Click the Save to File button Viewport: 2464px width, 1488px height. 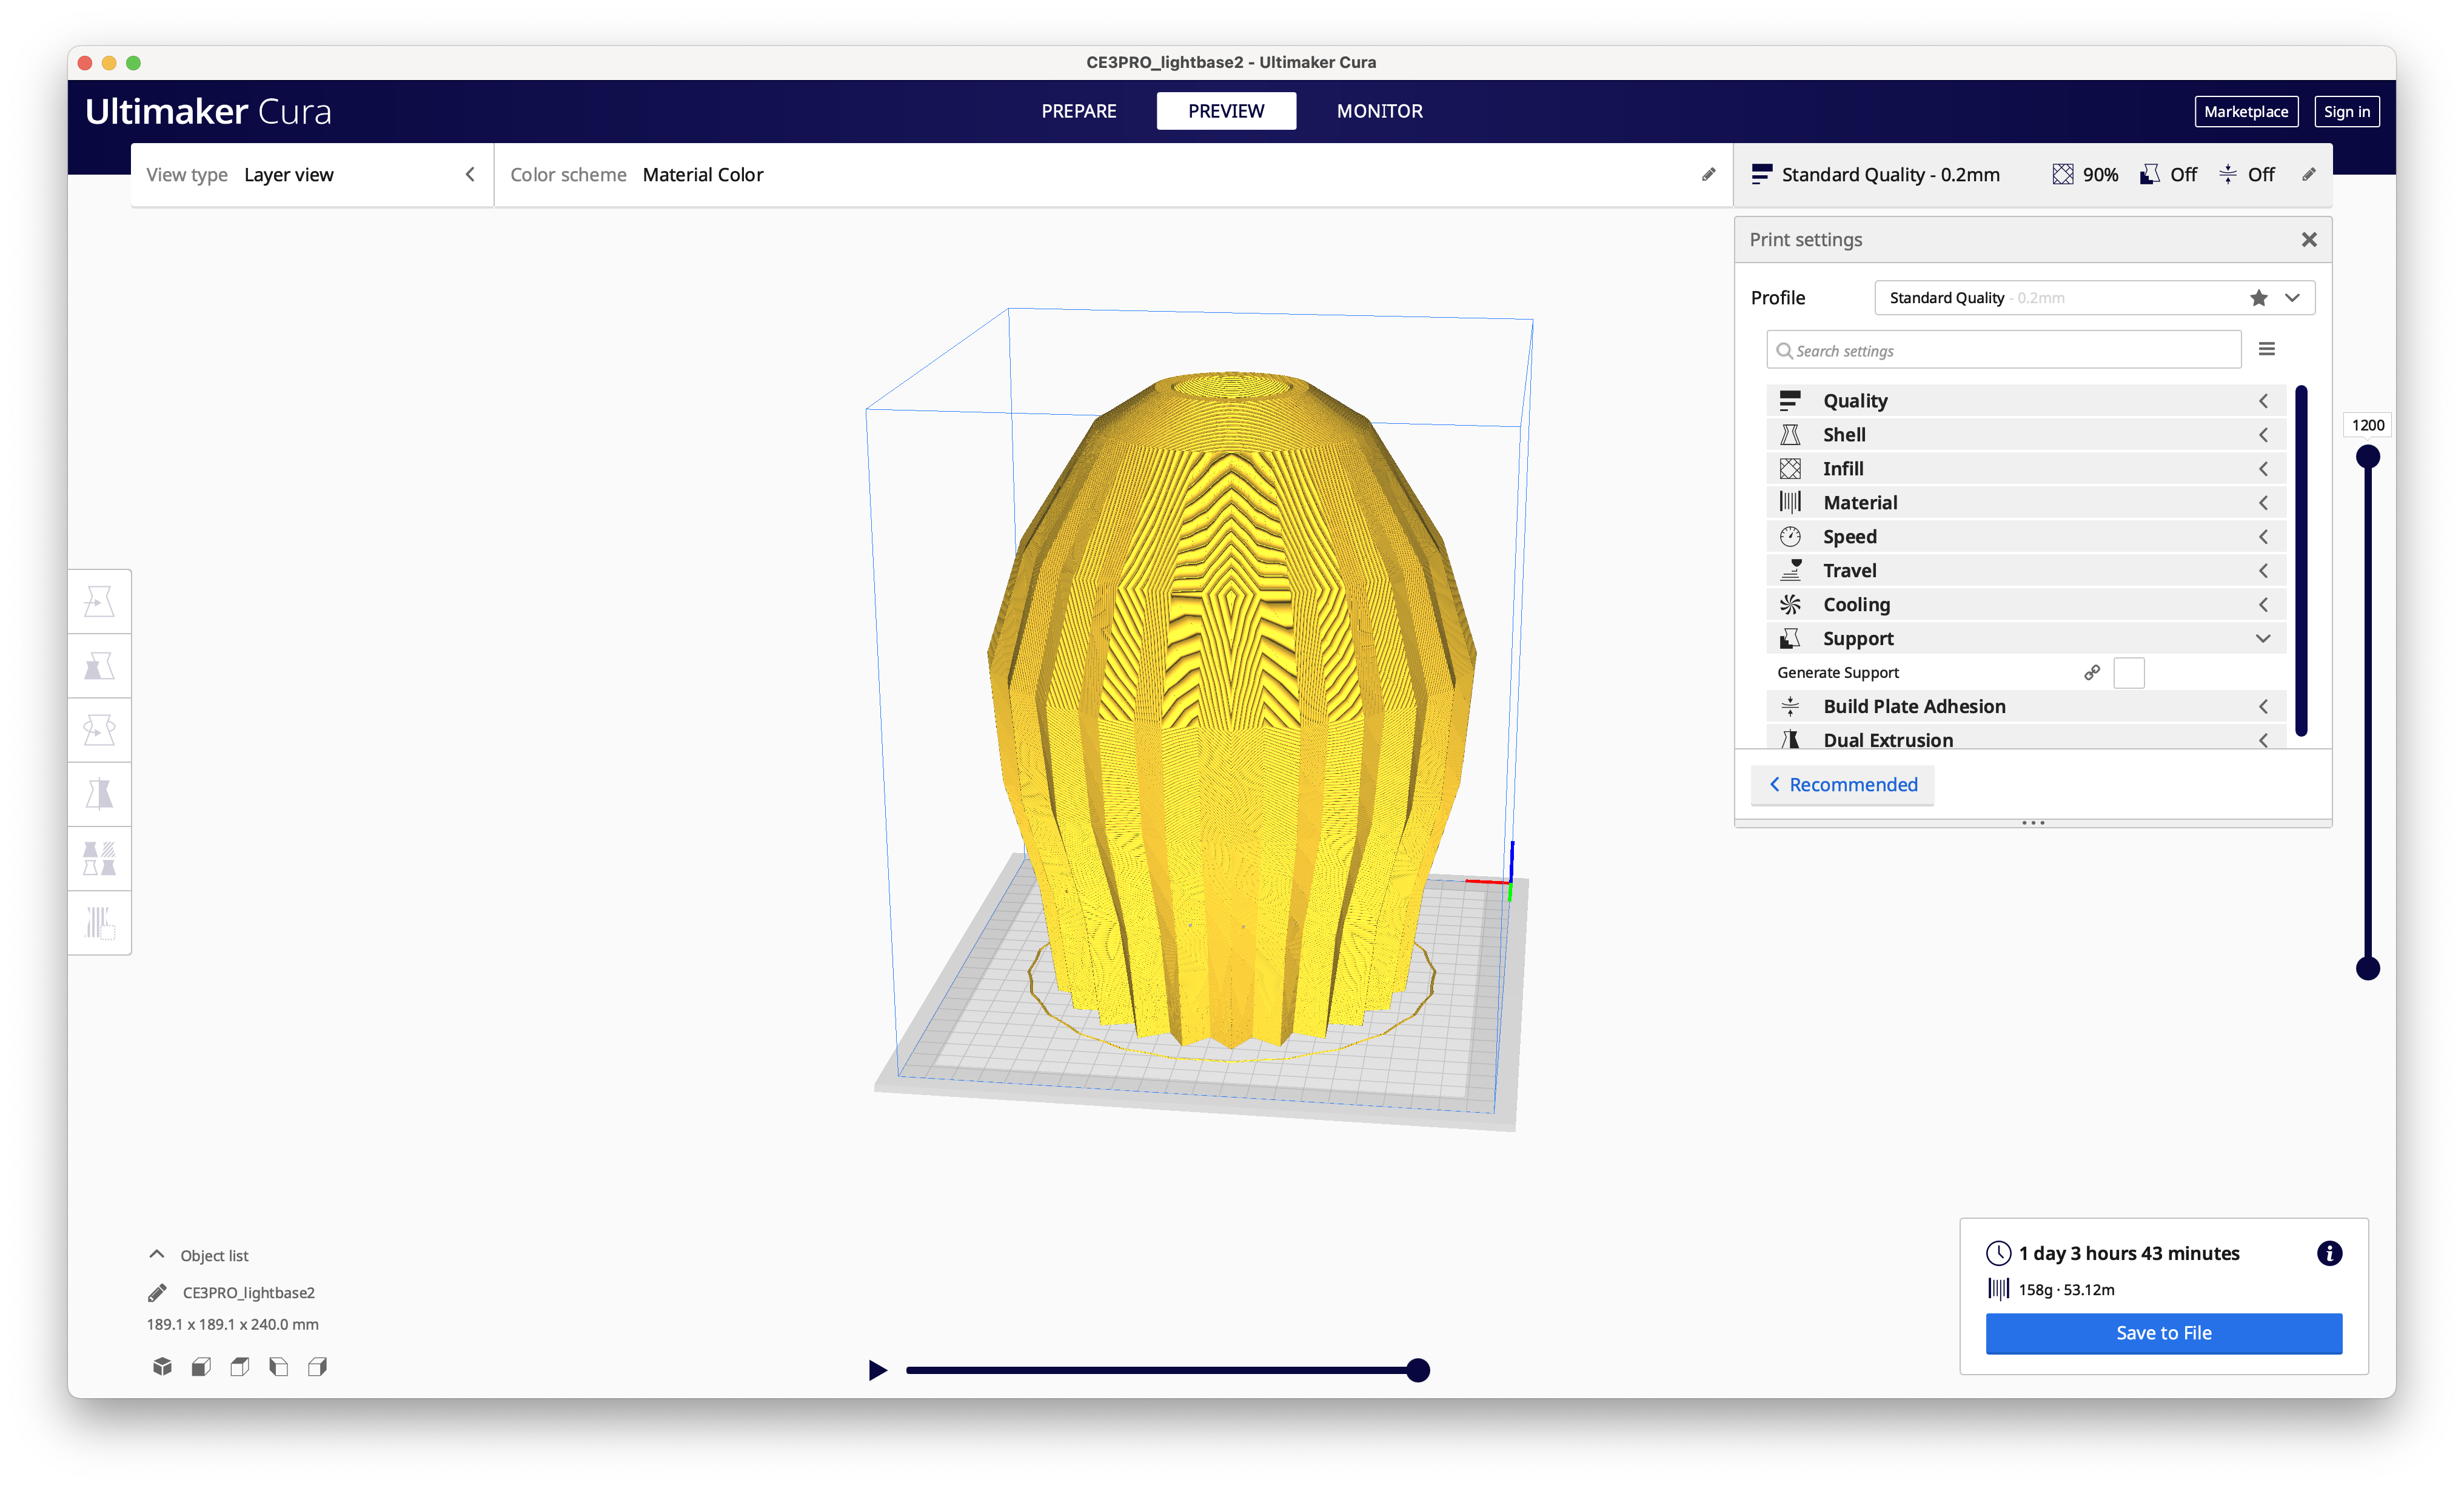pos(2163,1333)
